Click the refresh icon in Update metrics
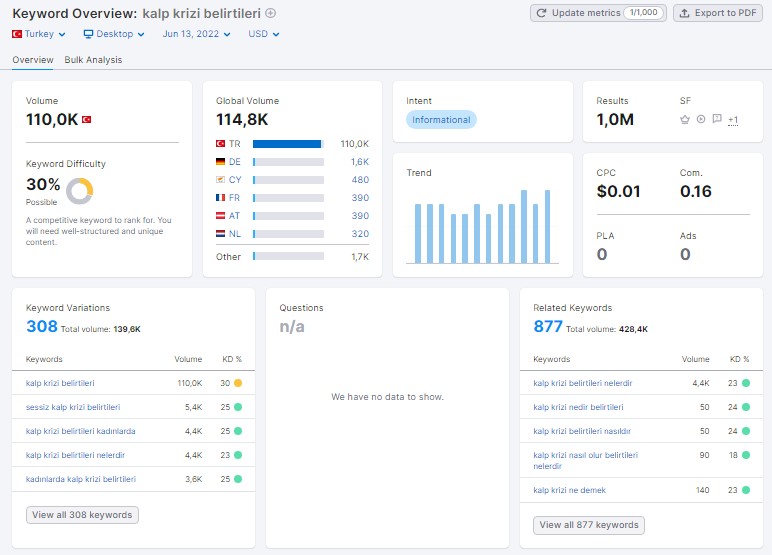The width and height of the screenshot is (772, 555). coord(541,13)
